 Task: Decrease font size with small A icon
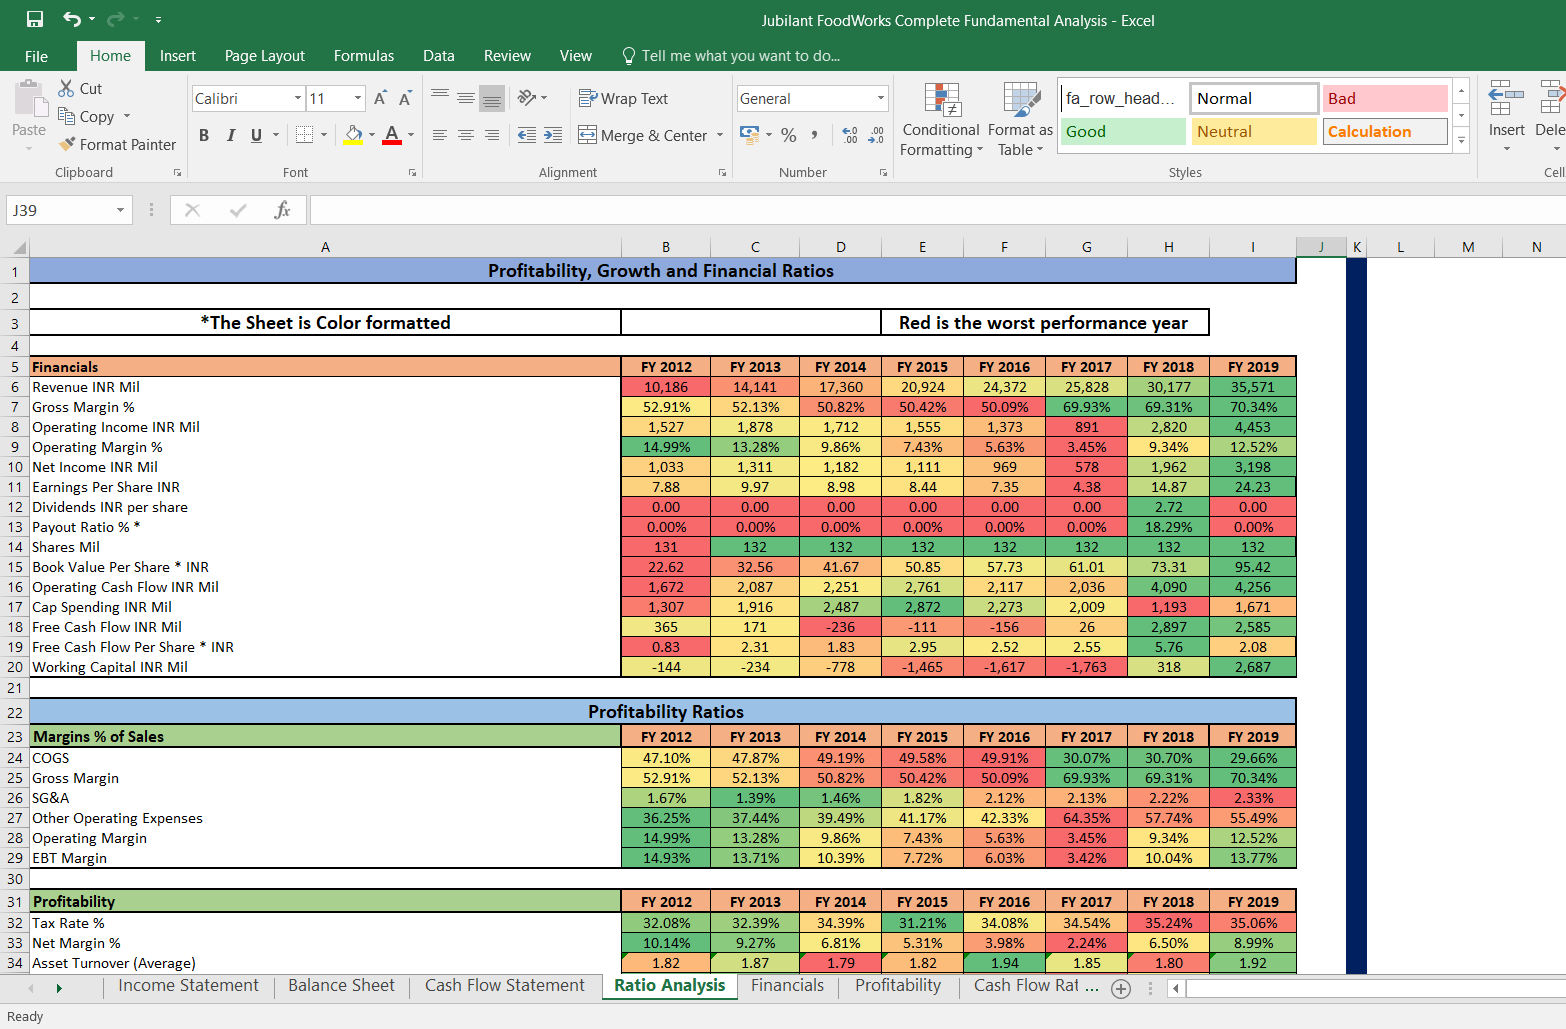(405, 98)
